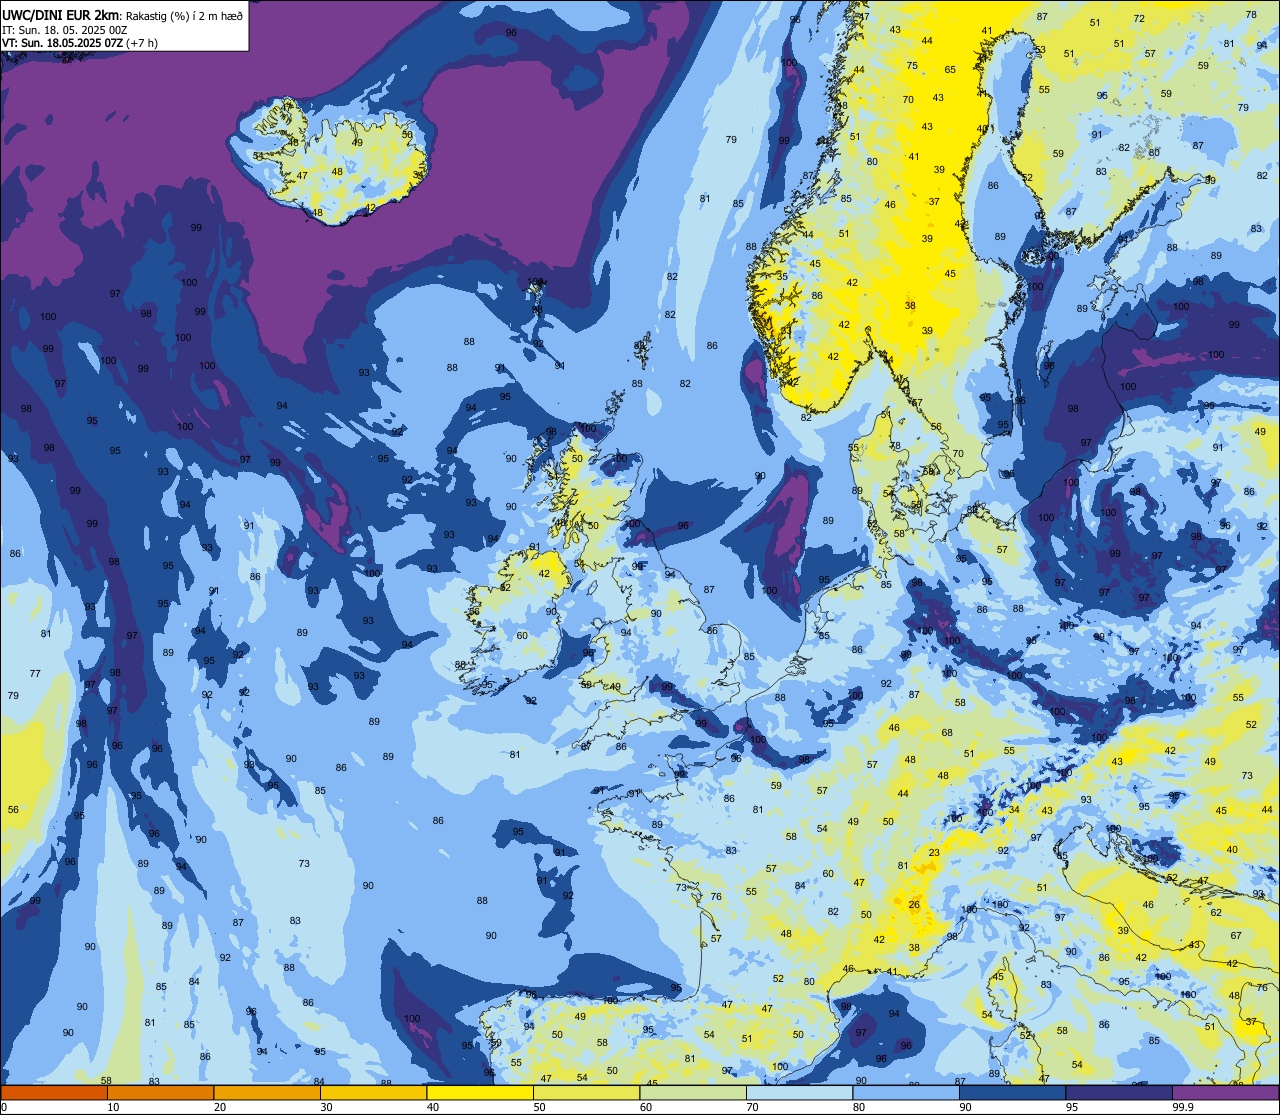Click the '99.9' tick label on the color scale
Screen dimensions: 1280x1115
[1184, 1107]
